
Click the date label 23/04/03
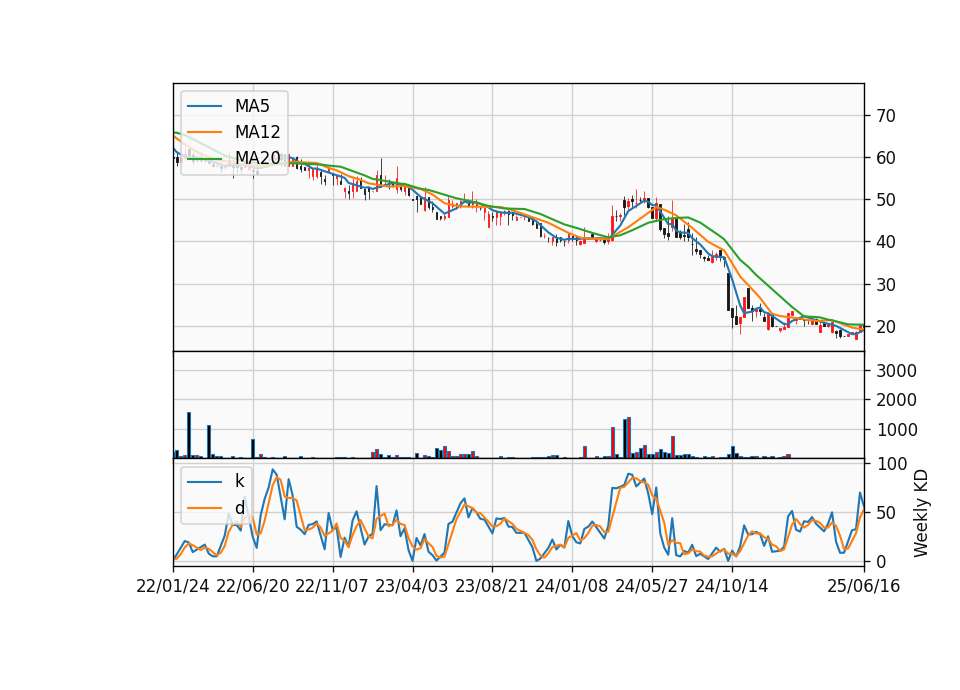[412, 586]
